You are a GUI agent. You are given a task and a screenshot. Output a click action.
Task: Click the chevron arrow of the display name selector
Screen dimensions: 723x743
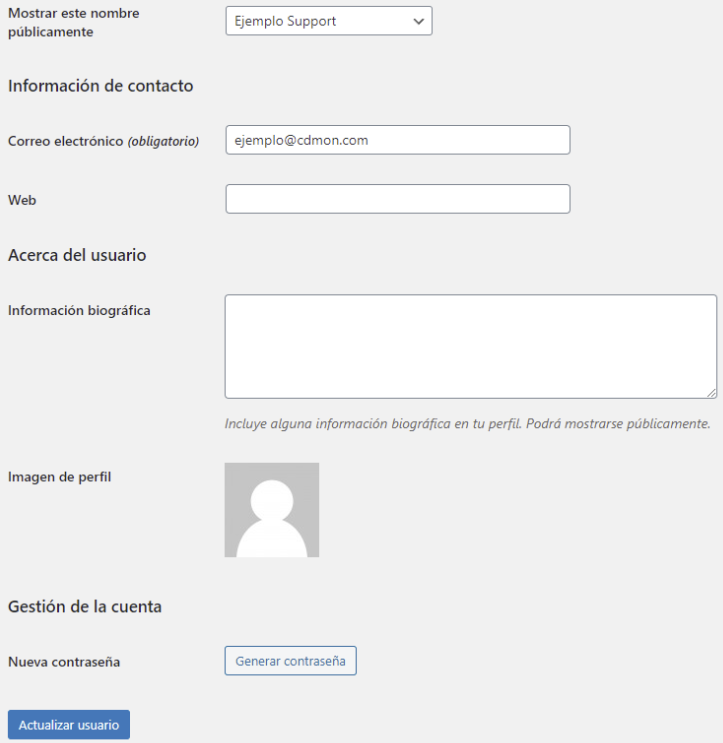coord(418,21)
